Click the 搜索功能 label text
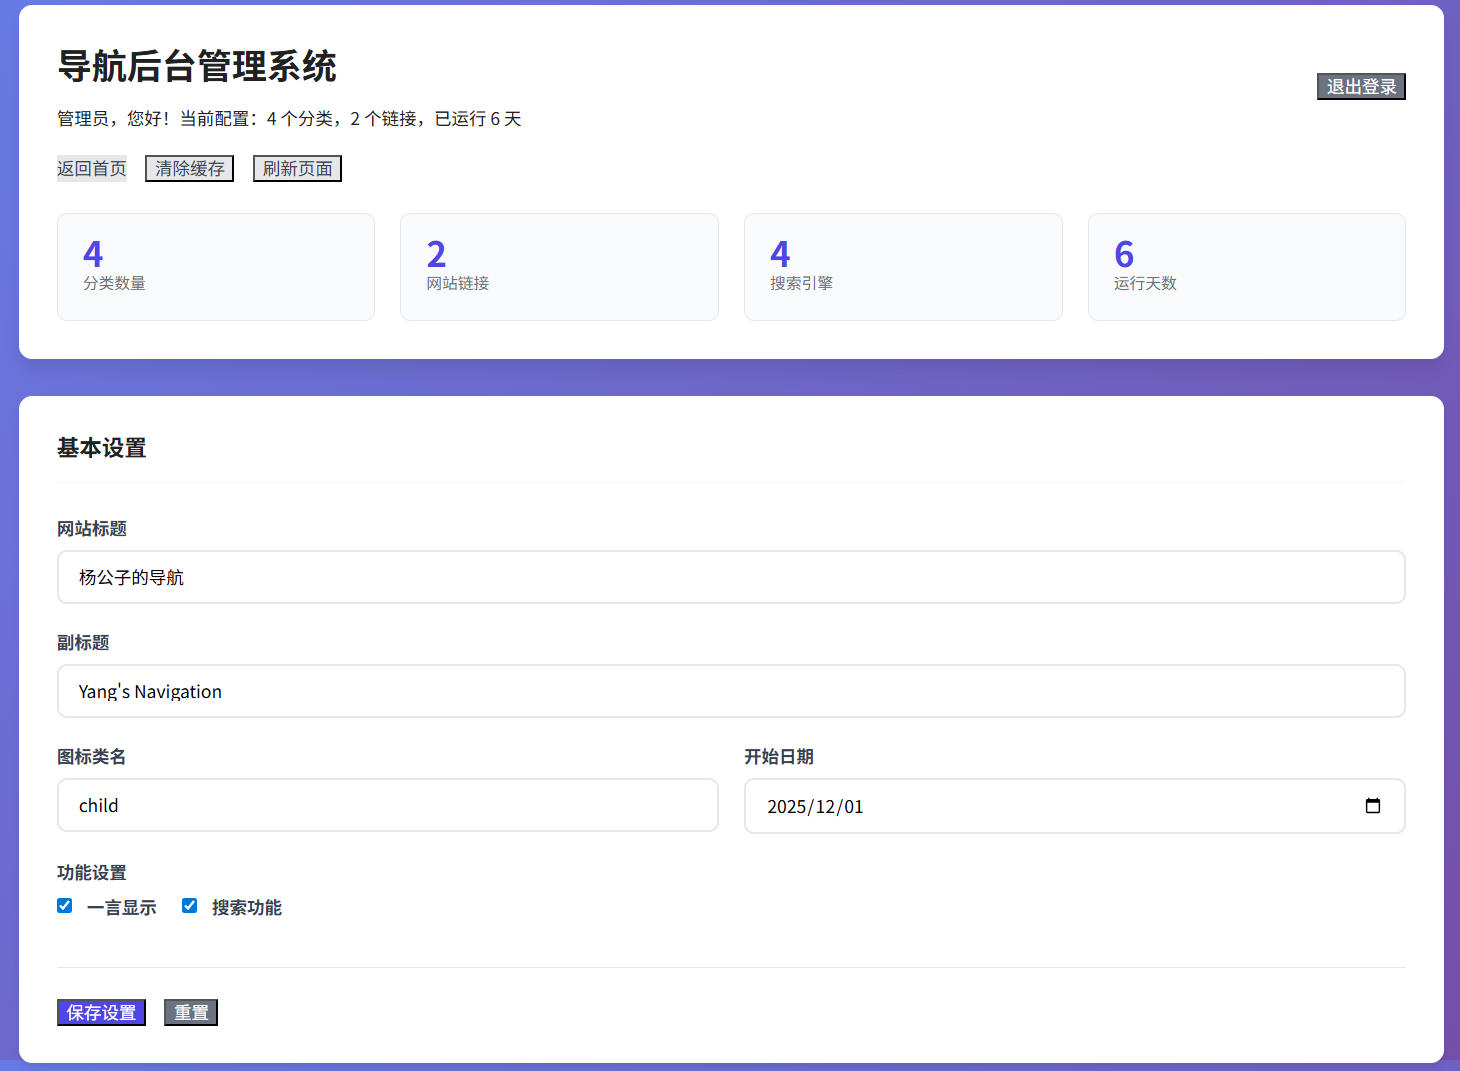 click(247, 908)
